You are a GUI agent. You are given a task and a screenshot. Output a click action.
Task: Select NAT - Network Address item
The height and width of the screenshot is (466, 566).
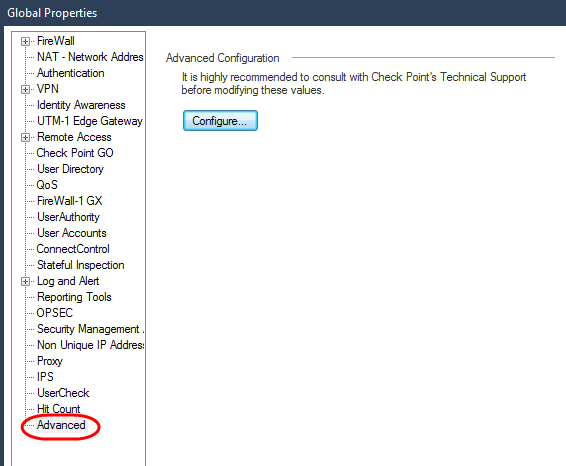pos(90,57)
